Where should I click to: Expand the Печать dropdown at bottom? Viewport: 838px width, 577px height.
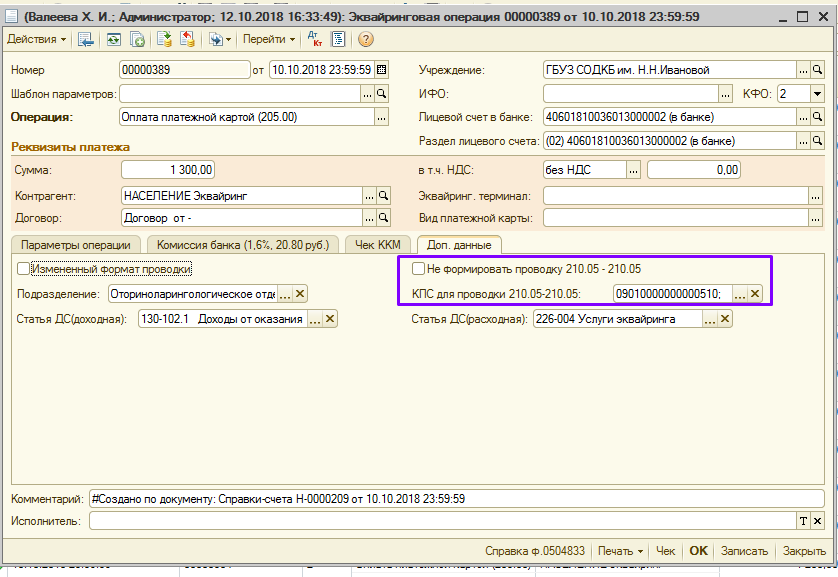click(620, 551)
